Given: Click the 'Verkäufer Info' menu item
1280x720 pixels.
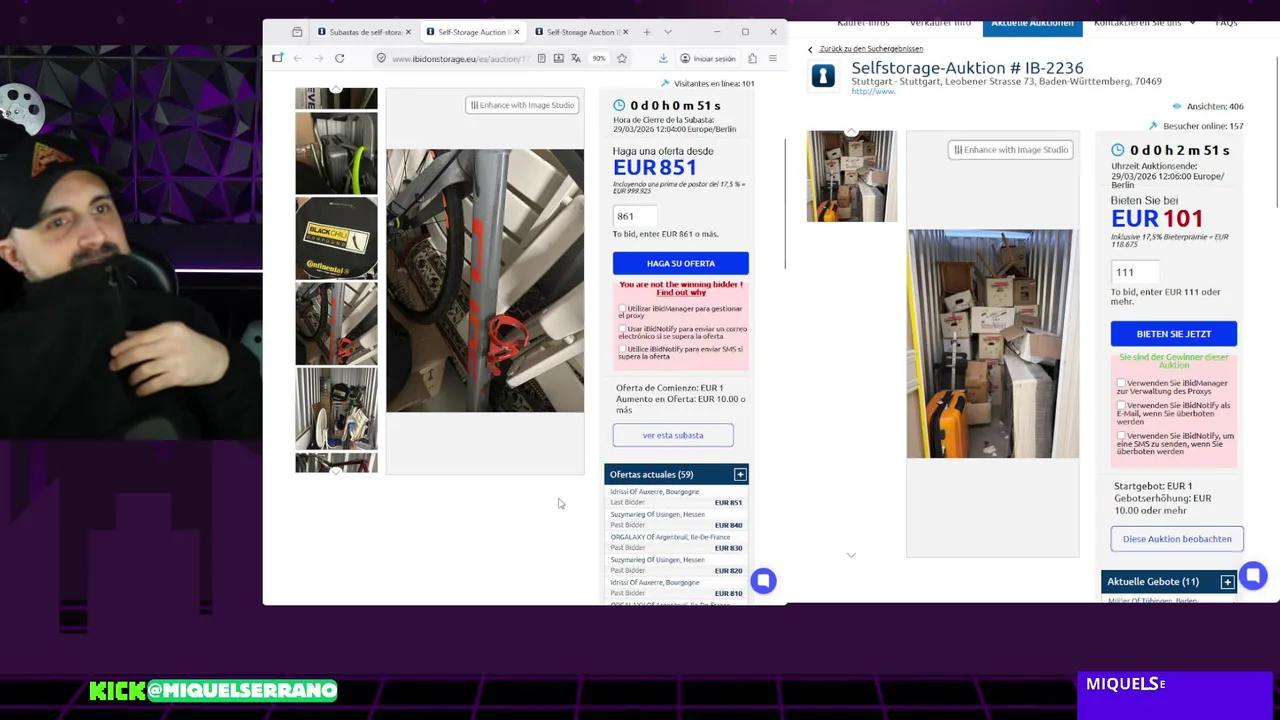Looking at the screenshot, I should click(940, 23).
